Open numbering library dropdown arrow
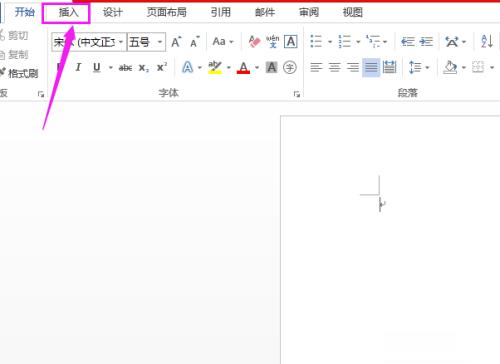Viewport: 500px width, 364px height. [358, 42]
